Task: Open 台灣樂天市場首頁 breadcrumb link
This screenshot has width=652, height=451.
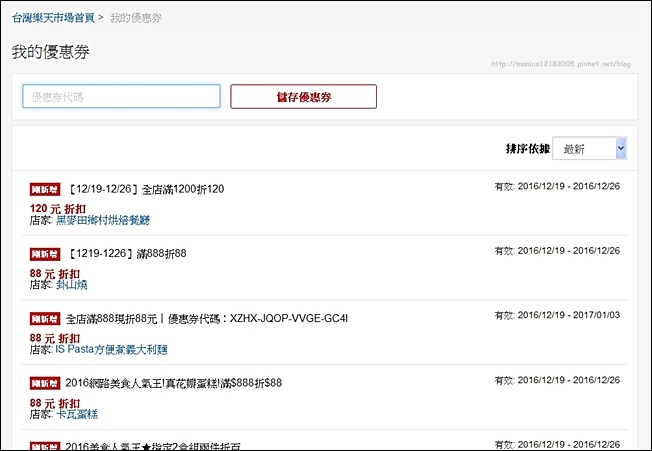Action: point(53,18)
